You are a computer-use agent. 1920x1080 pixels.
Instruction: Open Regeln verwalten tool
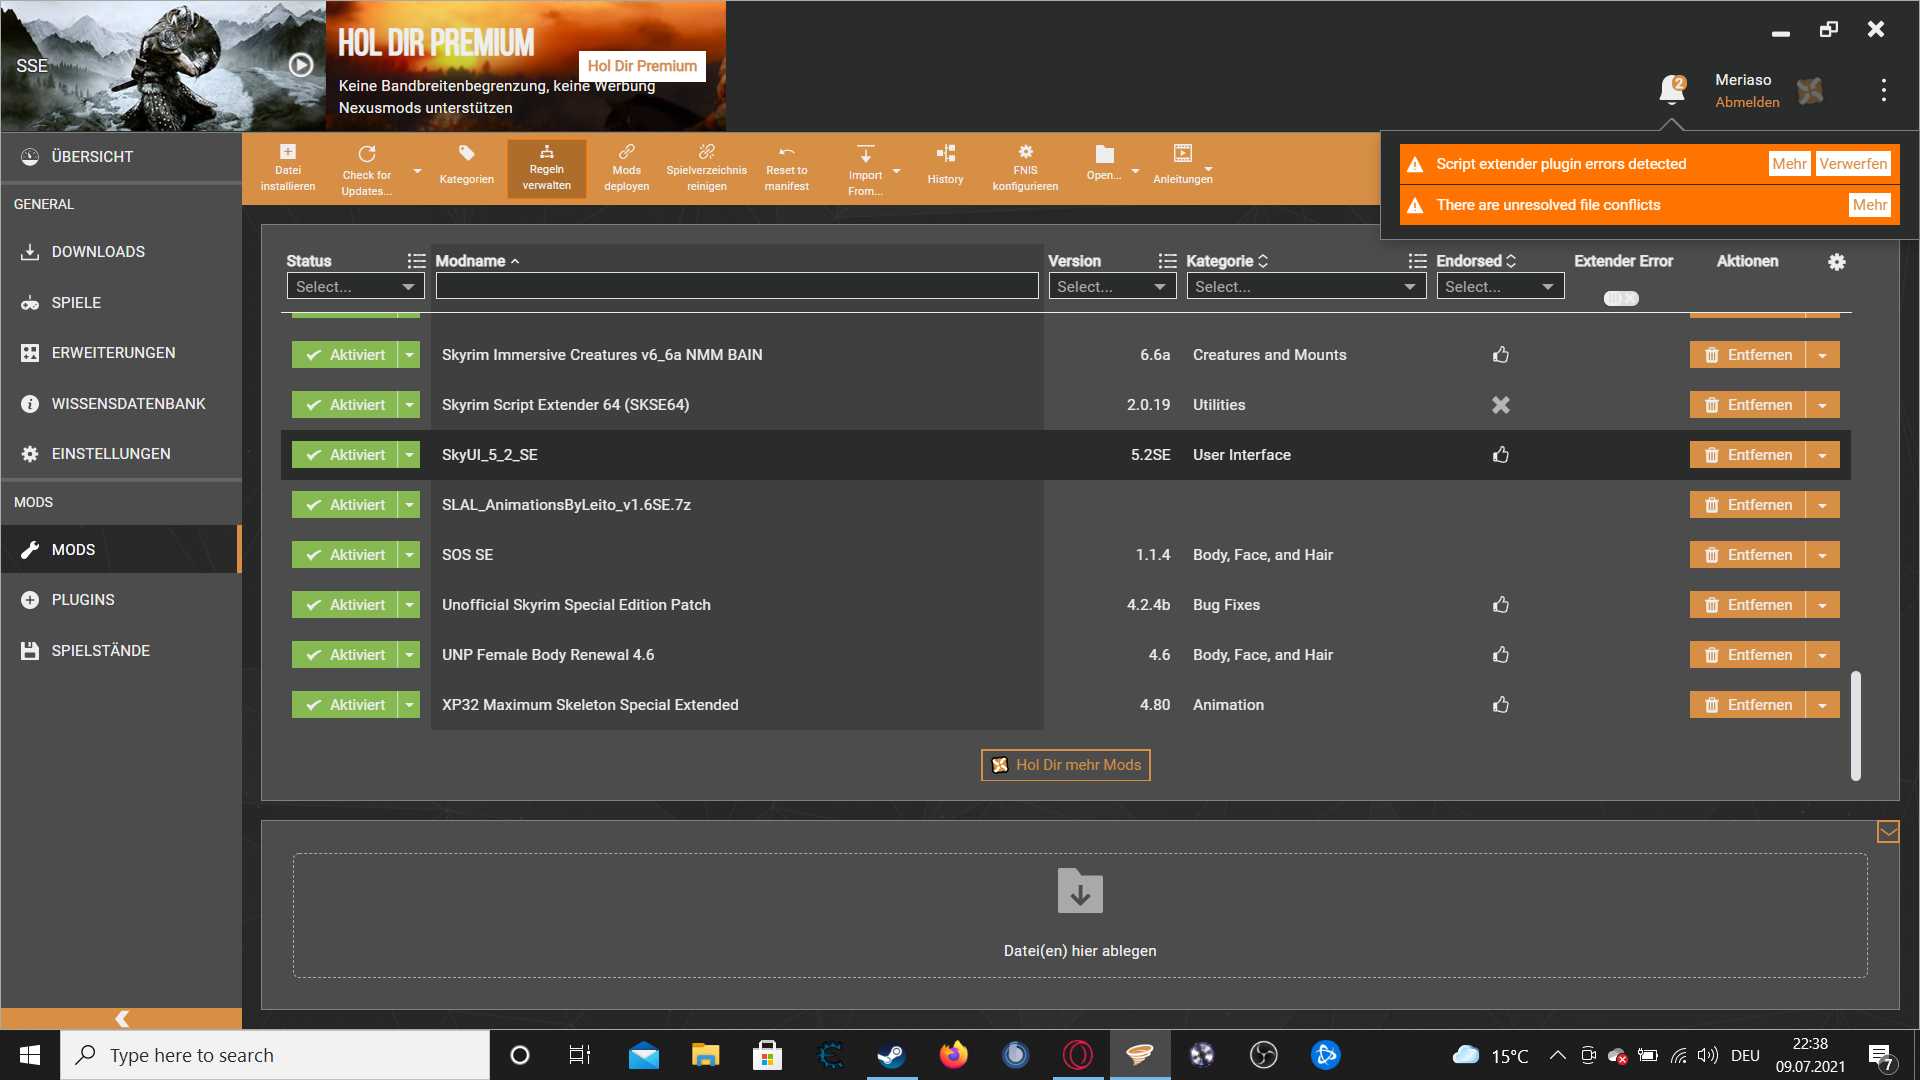pos(547,168)
